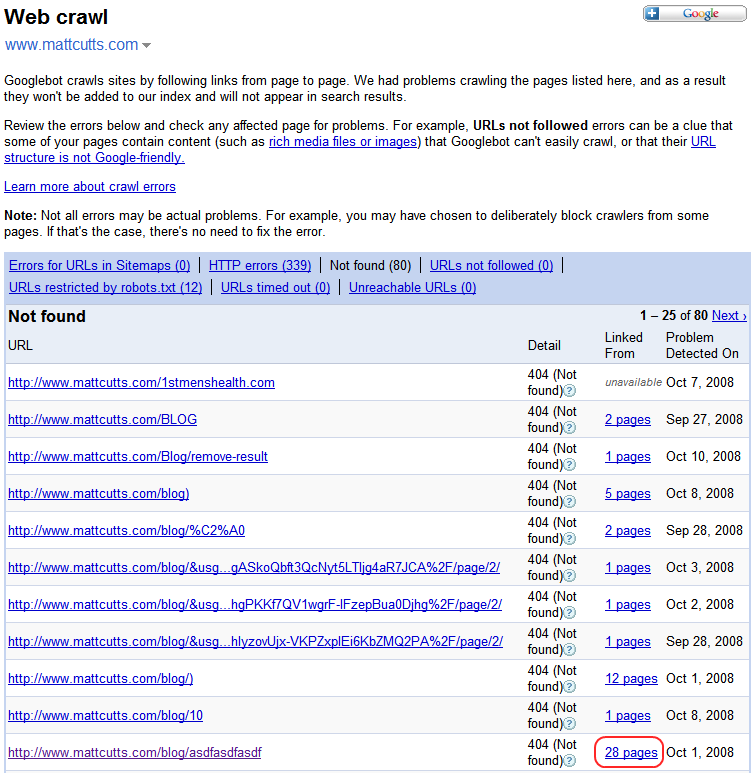756x773 pixels.
Task: Open the www.mattcutts.com site link at top
Action: click(x=71, y=44)
